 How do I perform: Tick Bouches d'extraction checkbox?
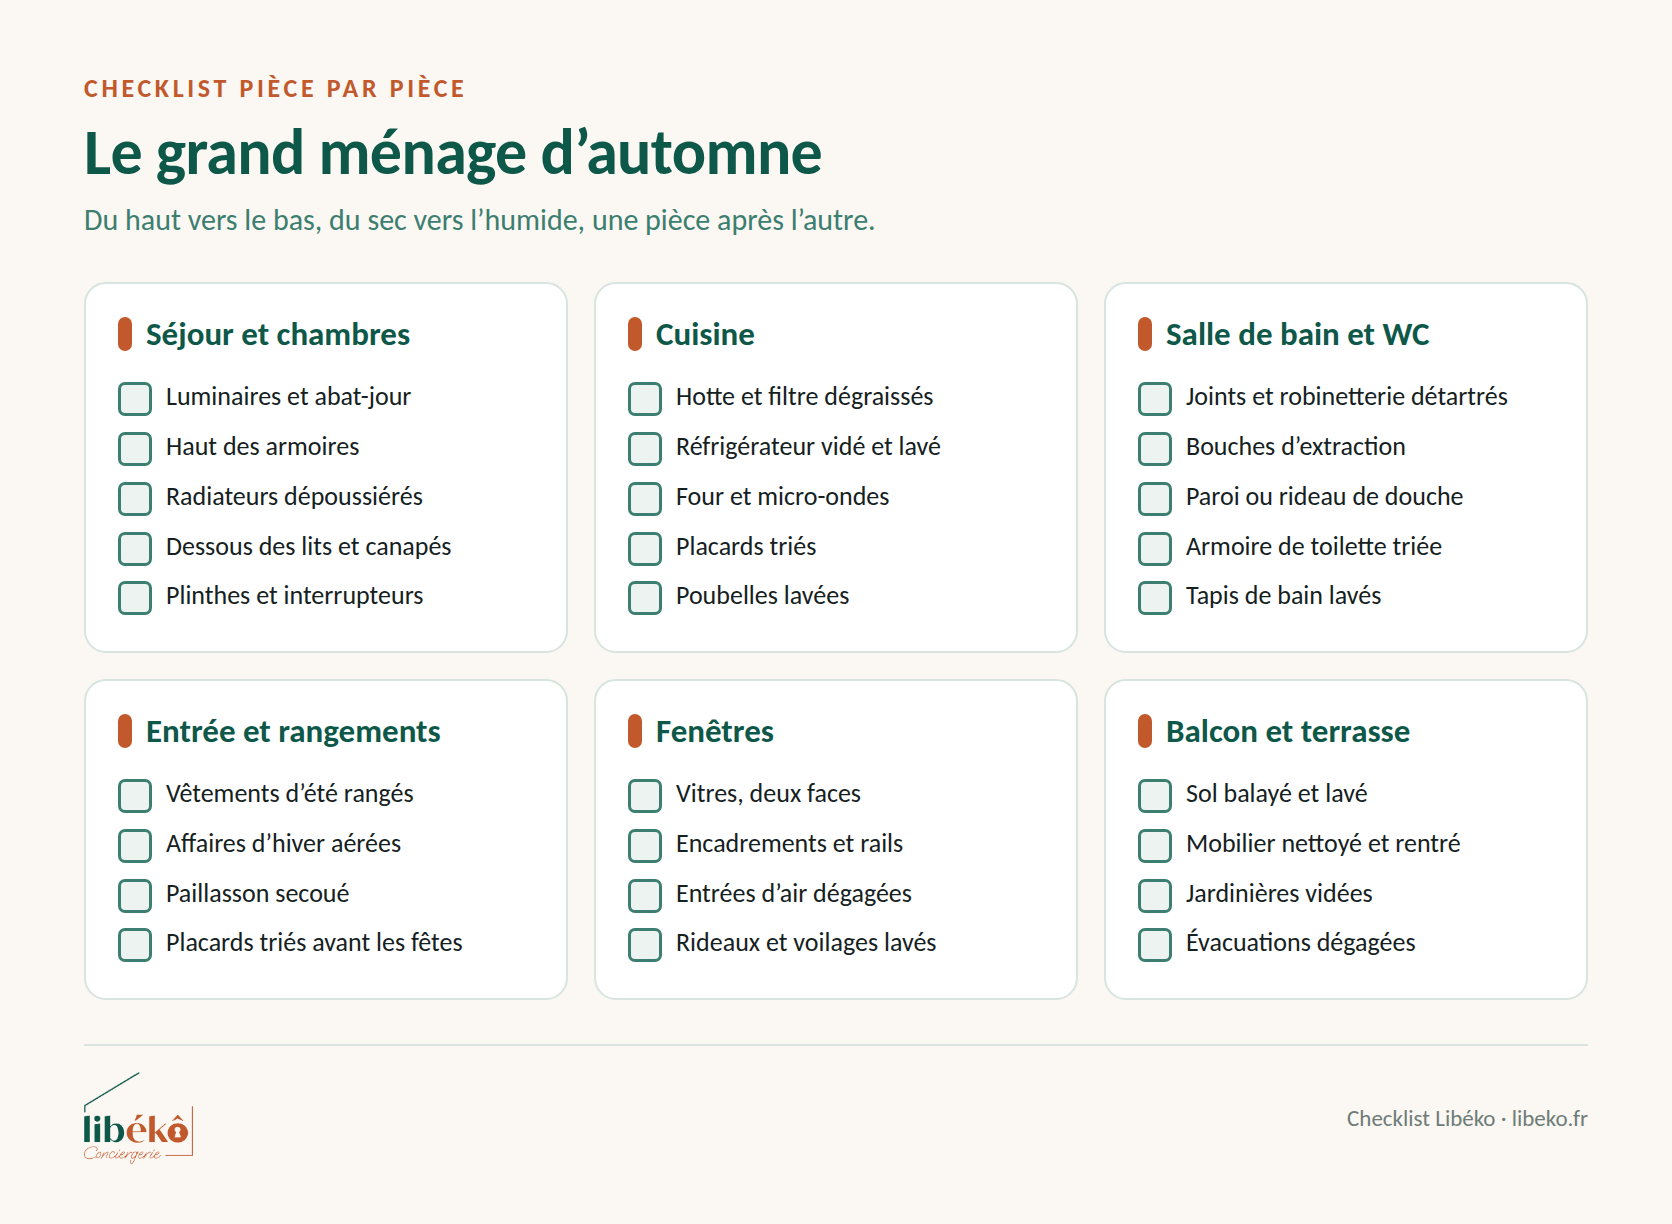tap(1155, 448)
